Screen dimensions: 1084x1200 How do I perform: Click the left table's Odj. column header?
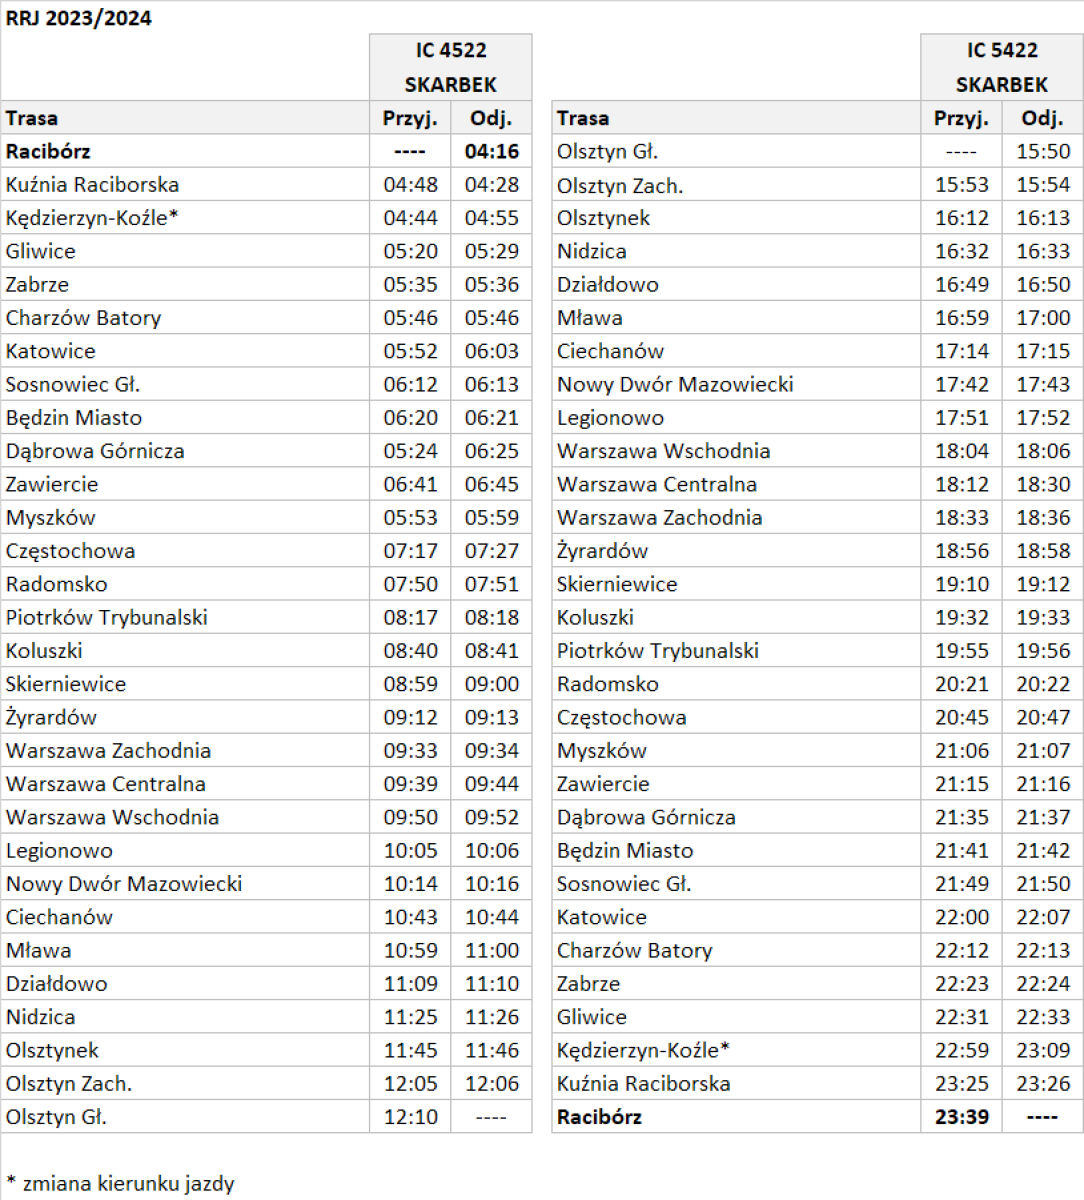pyautogui.click(x=491, y=118)
